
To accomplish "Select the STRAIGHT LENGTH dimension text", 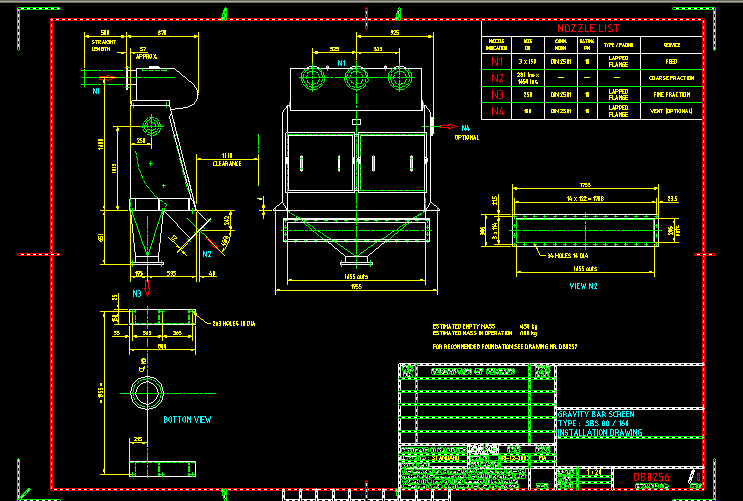I will (101, 46).
